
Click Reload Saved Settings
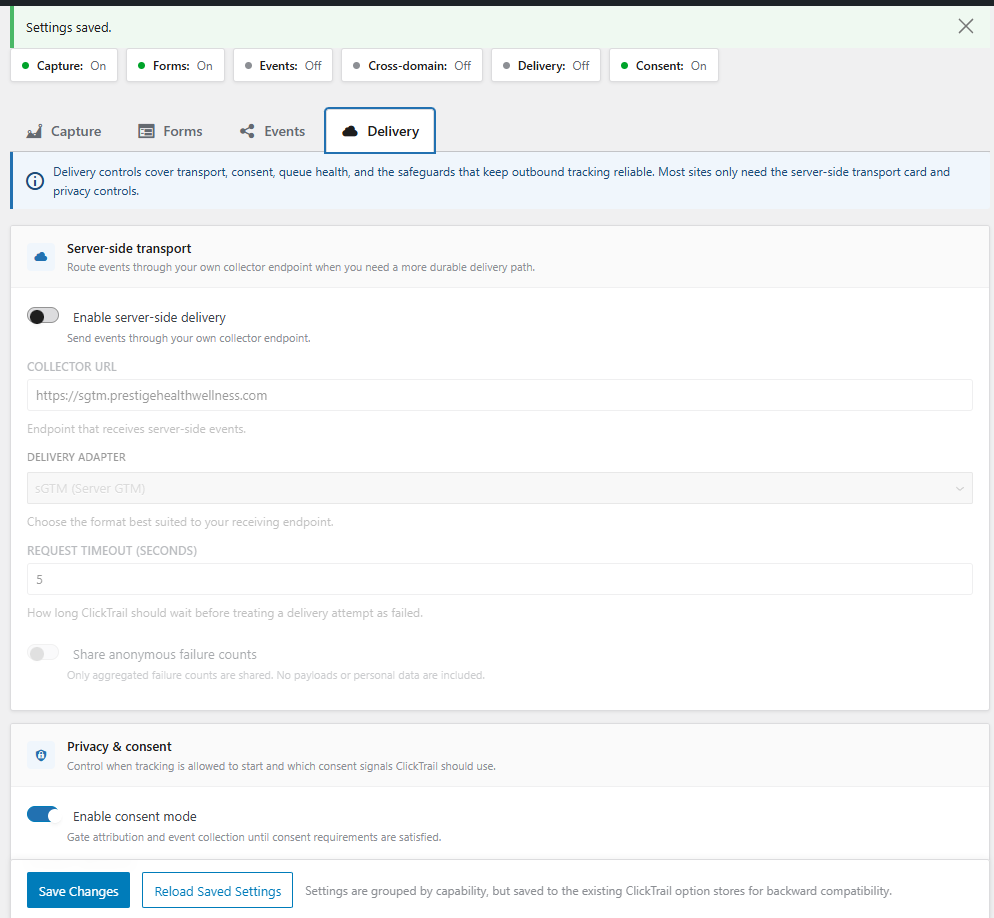[217, 890]
